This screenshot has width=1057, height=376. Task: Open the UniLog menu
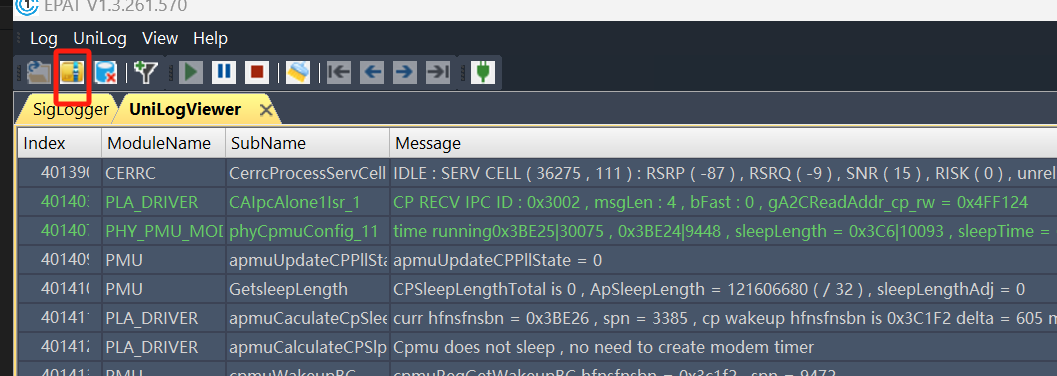coord(100,38)
